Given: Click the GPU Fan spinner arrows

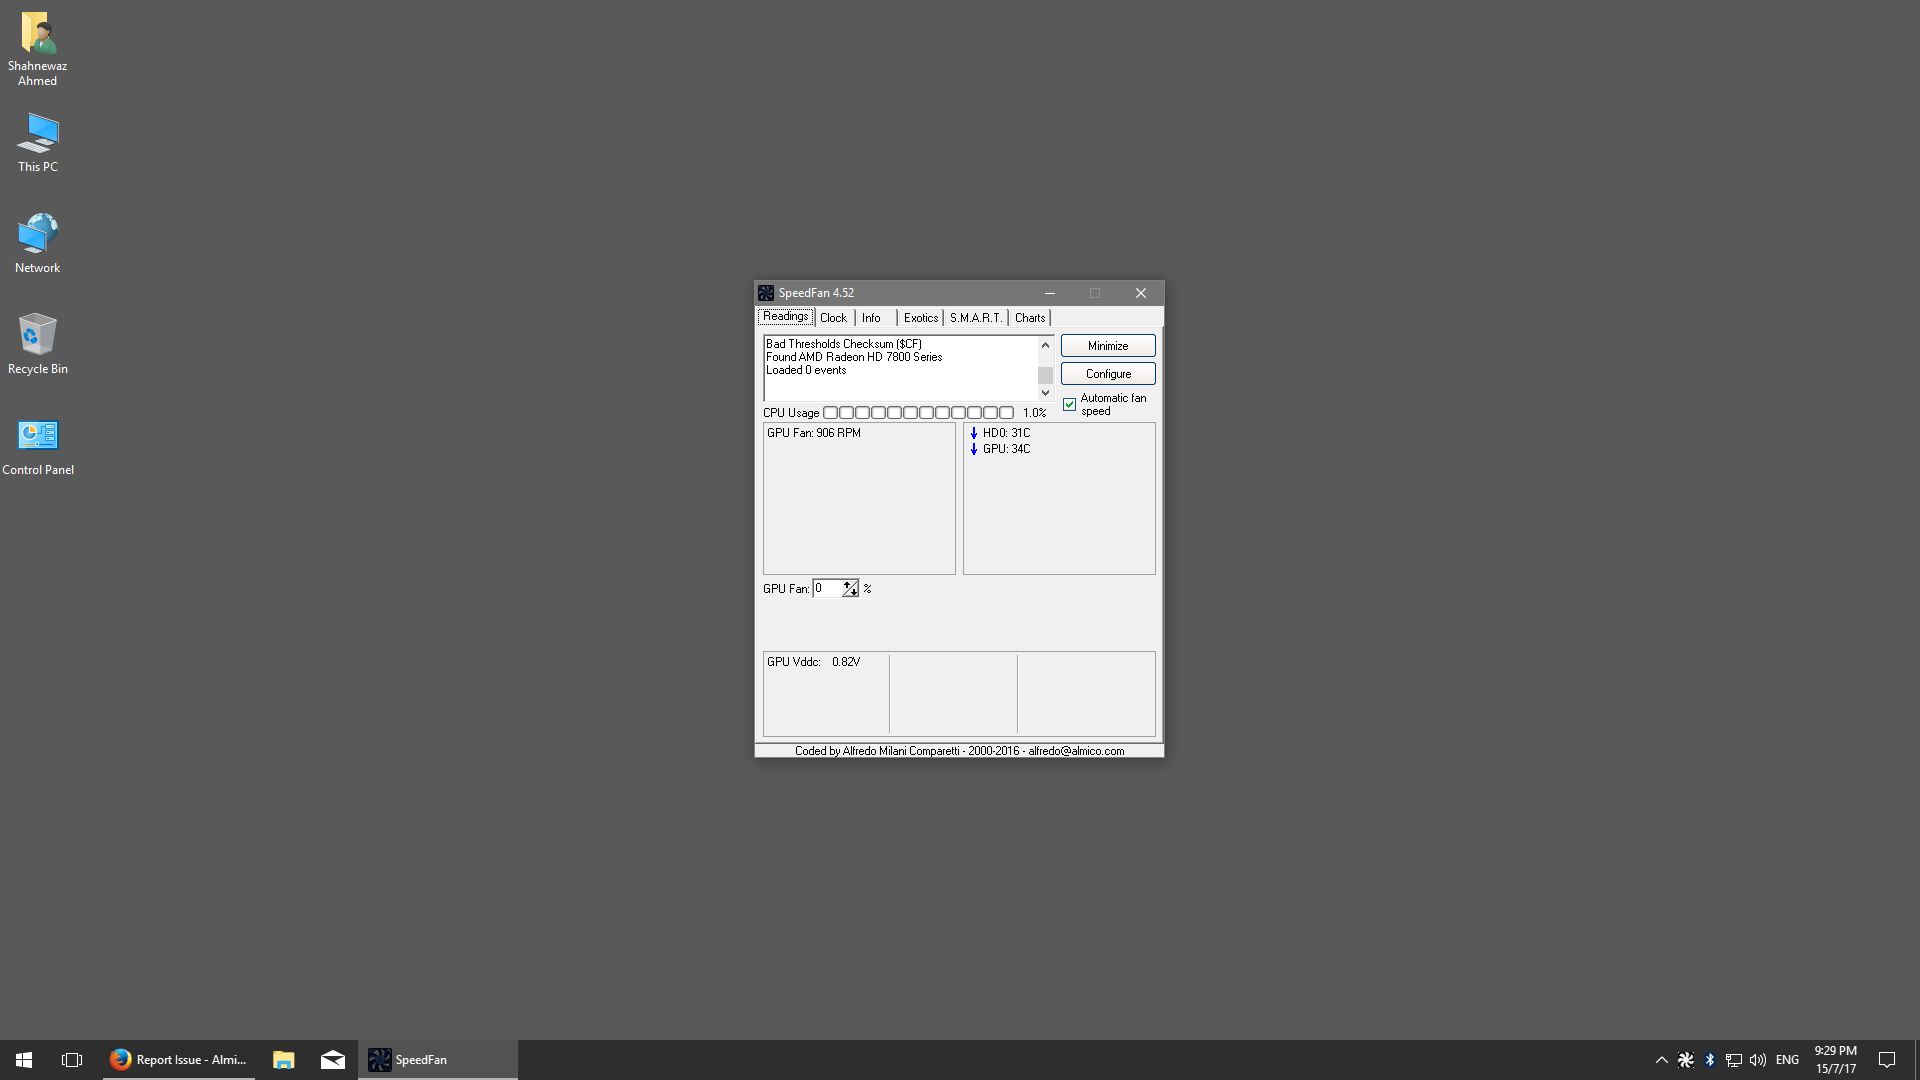Looking at the screenshot, I should [x=851, y=589].
